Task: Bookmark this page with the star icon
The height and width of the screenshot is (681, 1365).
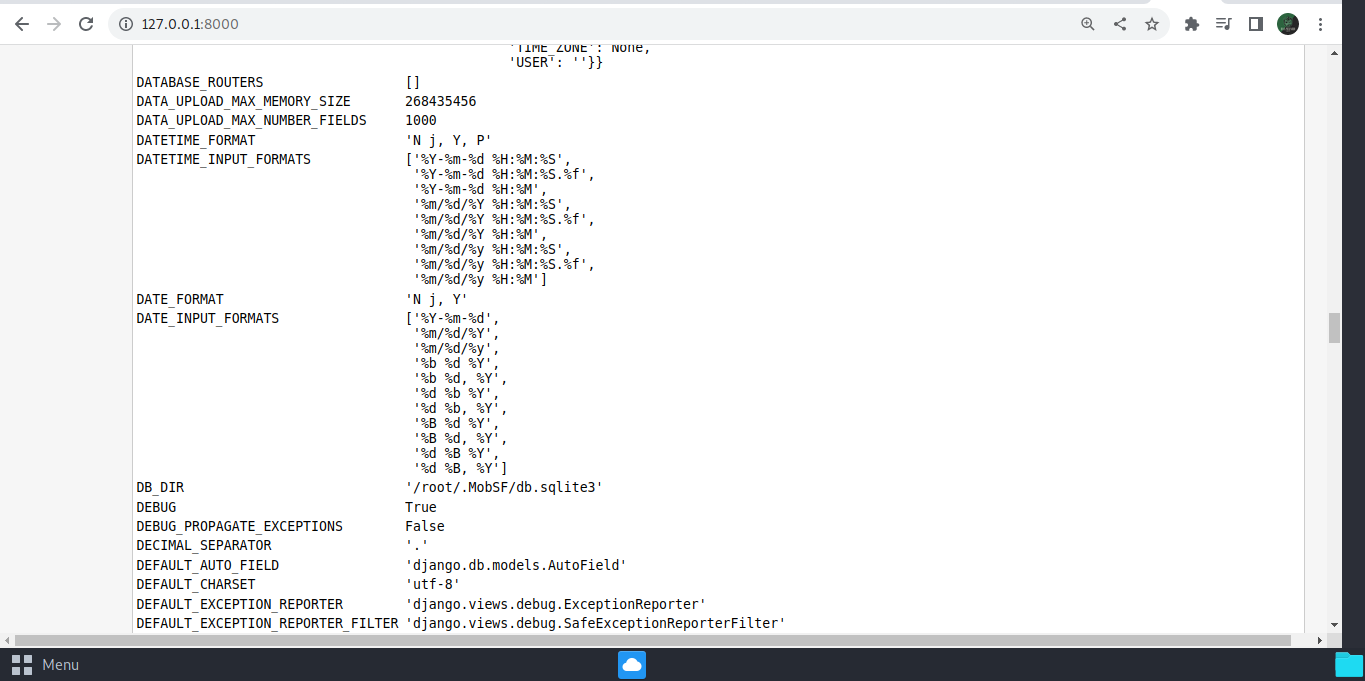Action: click(1153, 23)
